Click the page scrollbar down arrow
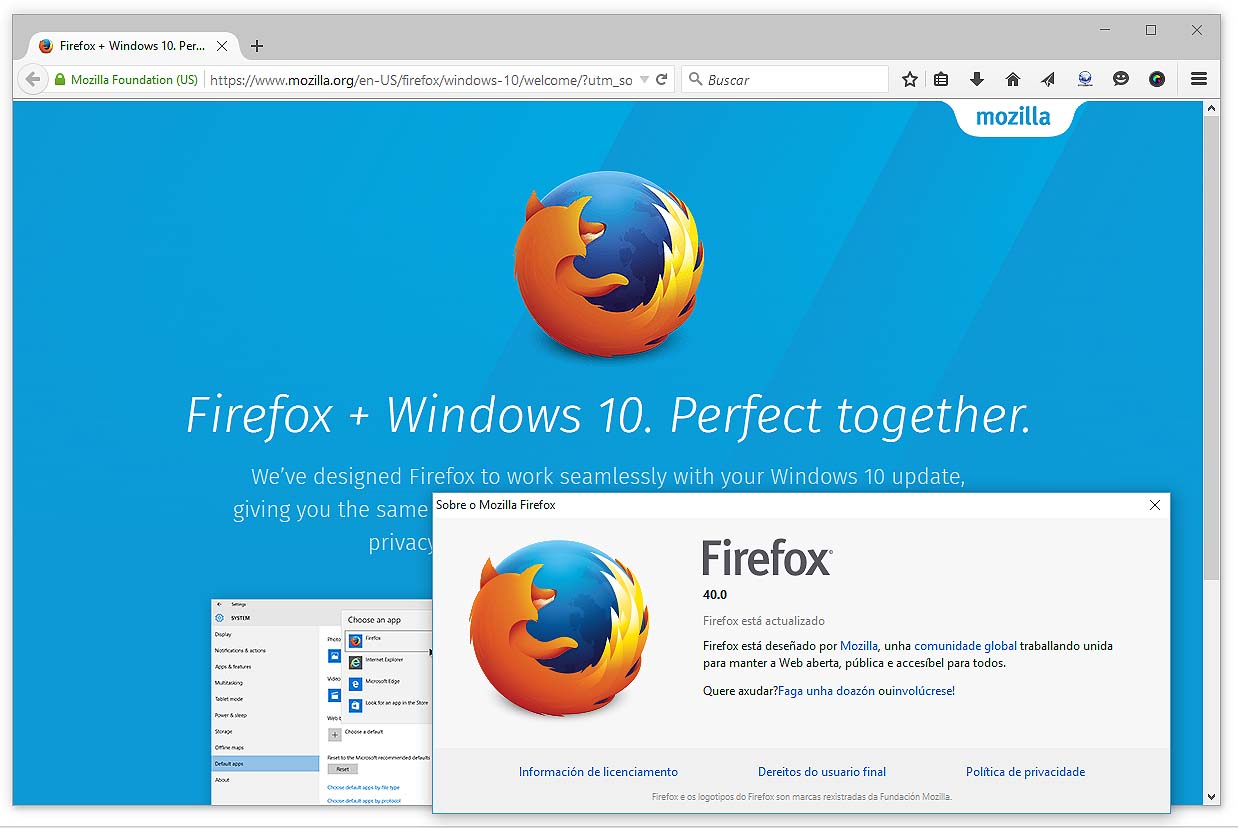 pos(1212,797)
